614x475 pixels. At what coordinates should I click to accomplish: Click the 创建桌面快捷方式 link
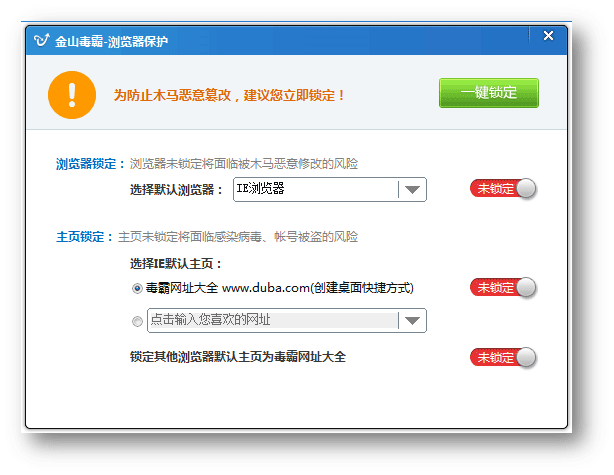click(363, 288)
